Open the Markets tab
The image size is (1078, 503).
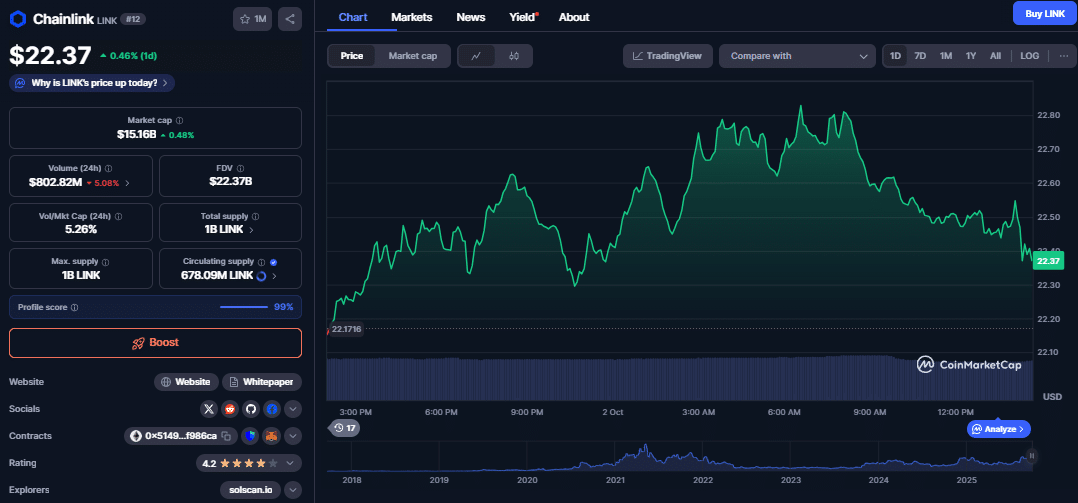pos(412,17)
